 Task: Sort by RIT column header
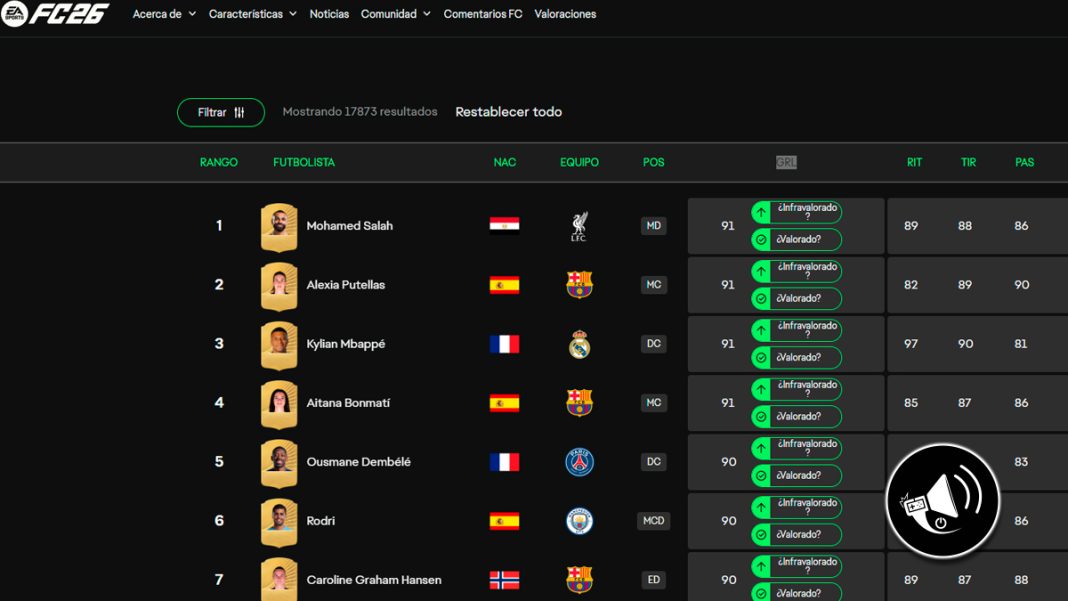[914, 162]
